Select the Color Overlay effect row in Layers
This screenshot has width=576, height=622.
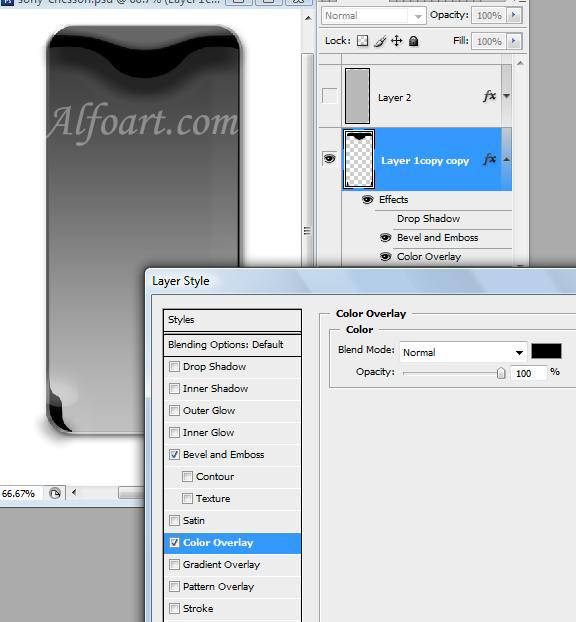[x=429, y=257]
